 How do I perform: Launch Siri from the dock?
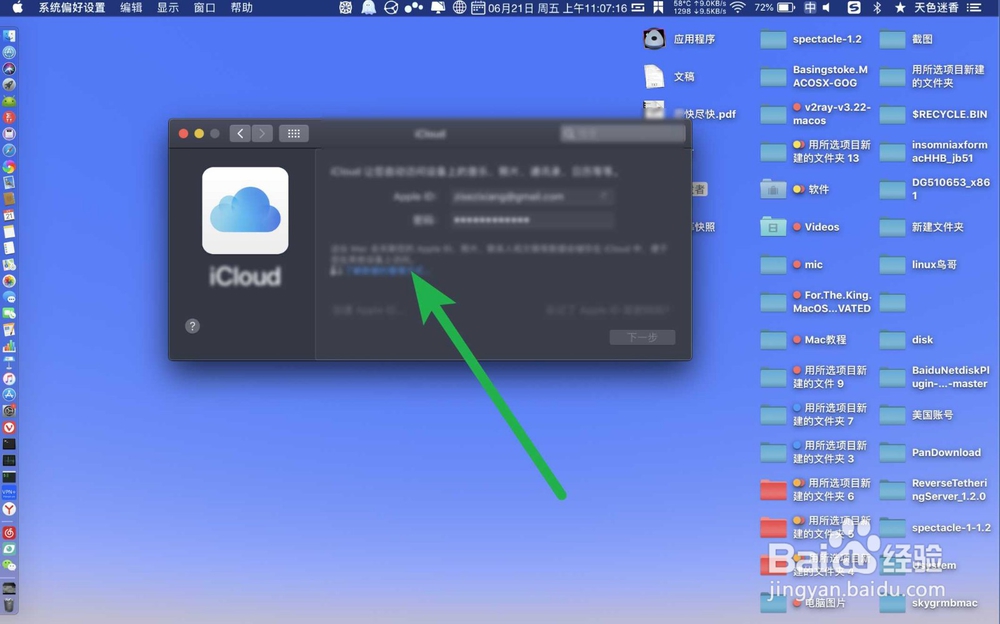[x=9, y=68]
